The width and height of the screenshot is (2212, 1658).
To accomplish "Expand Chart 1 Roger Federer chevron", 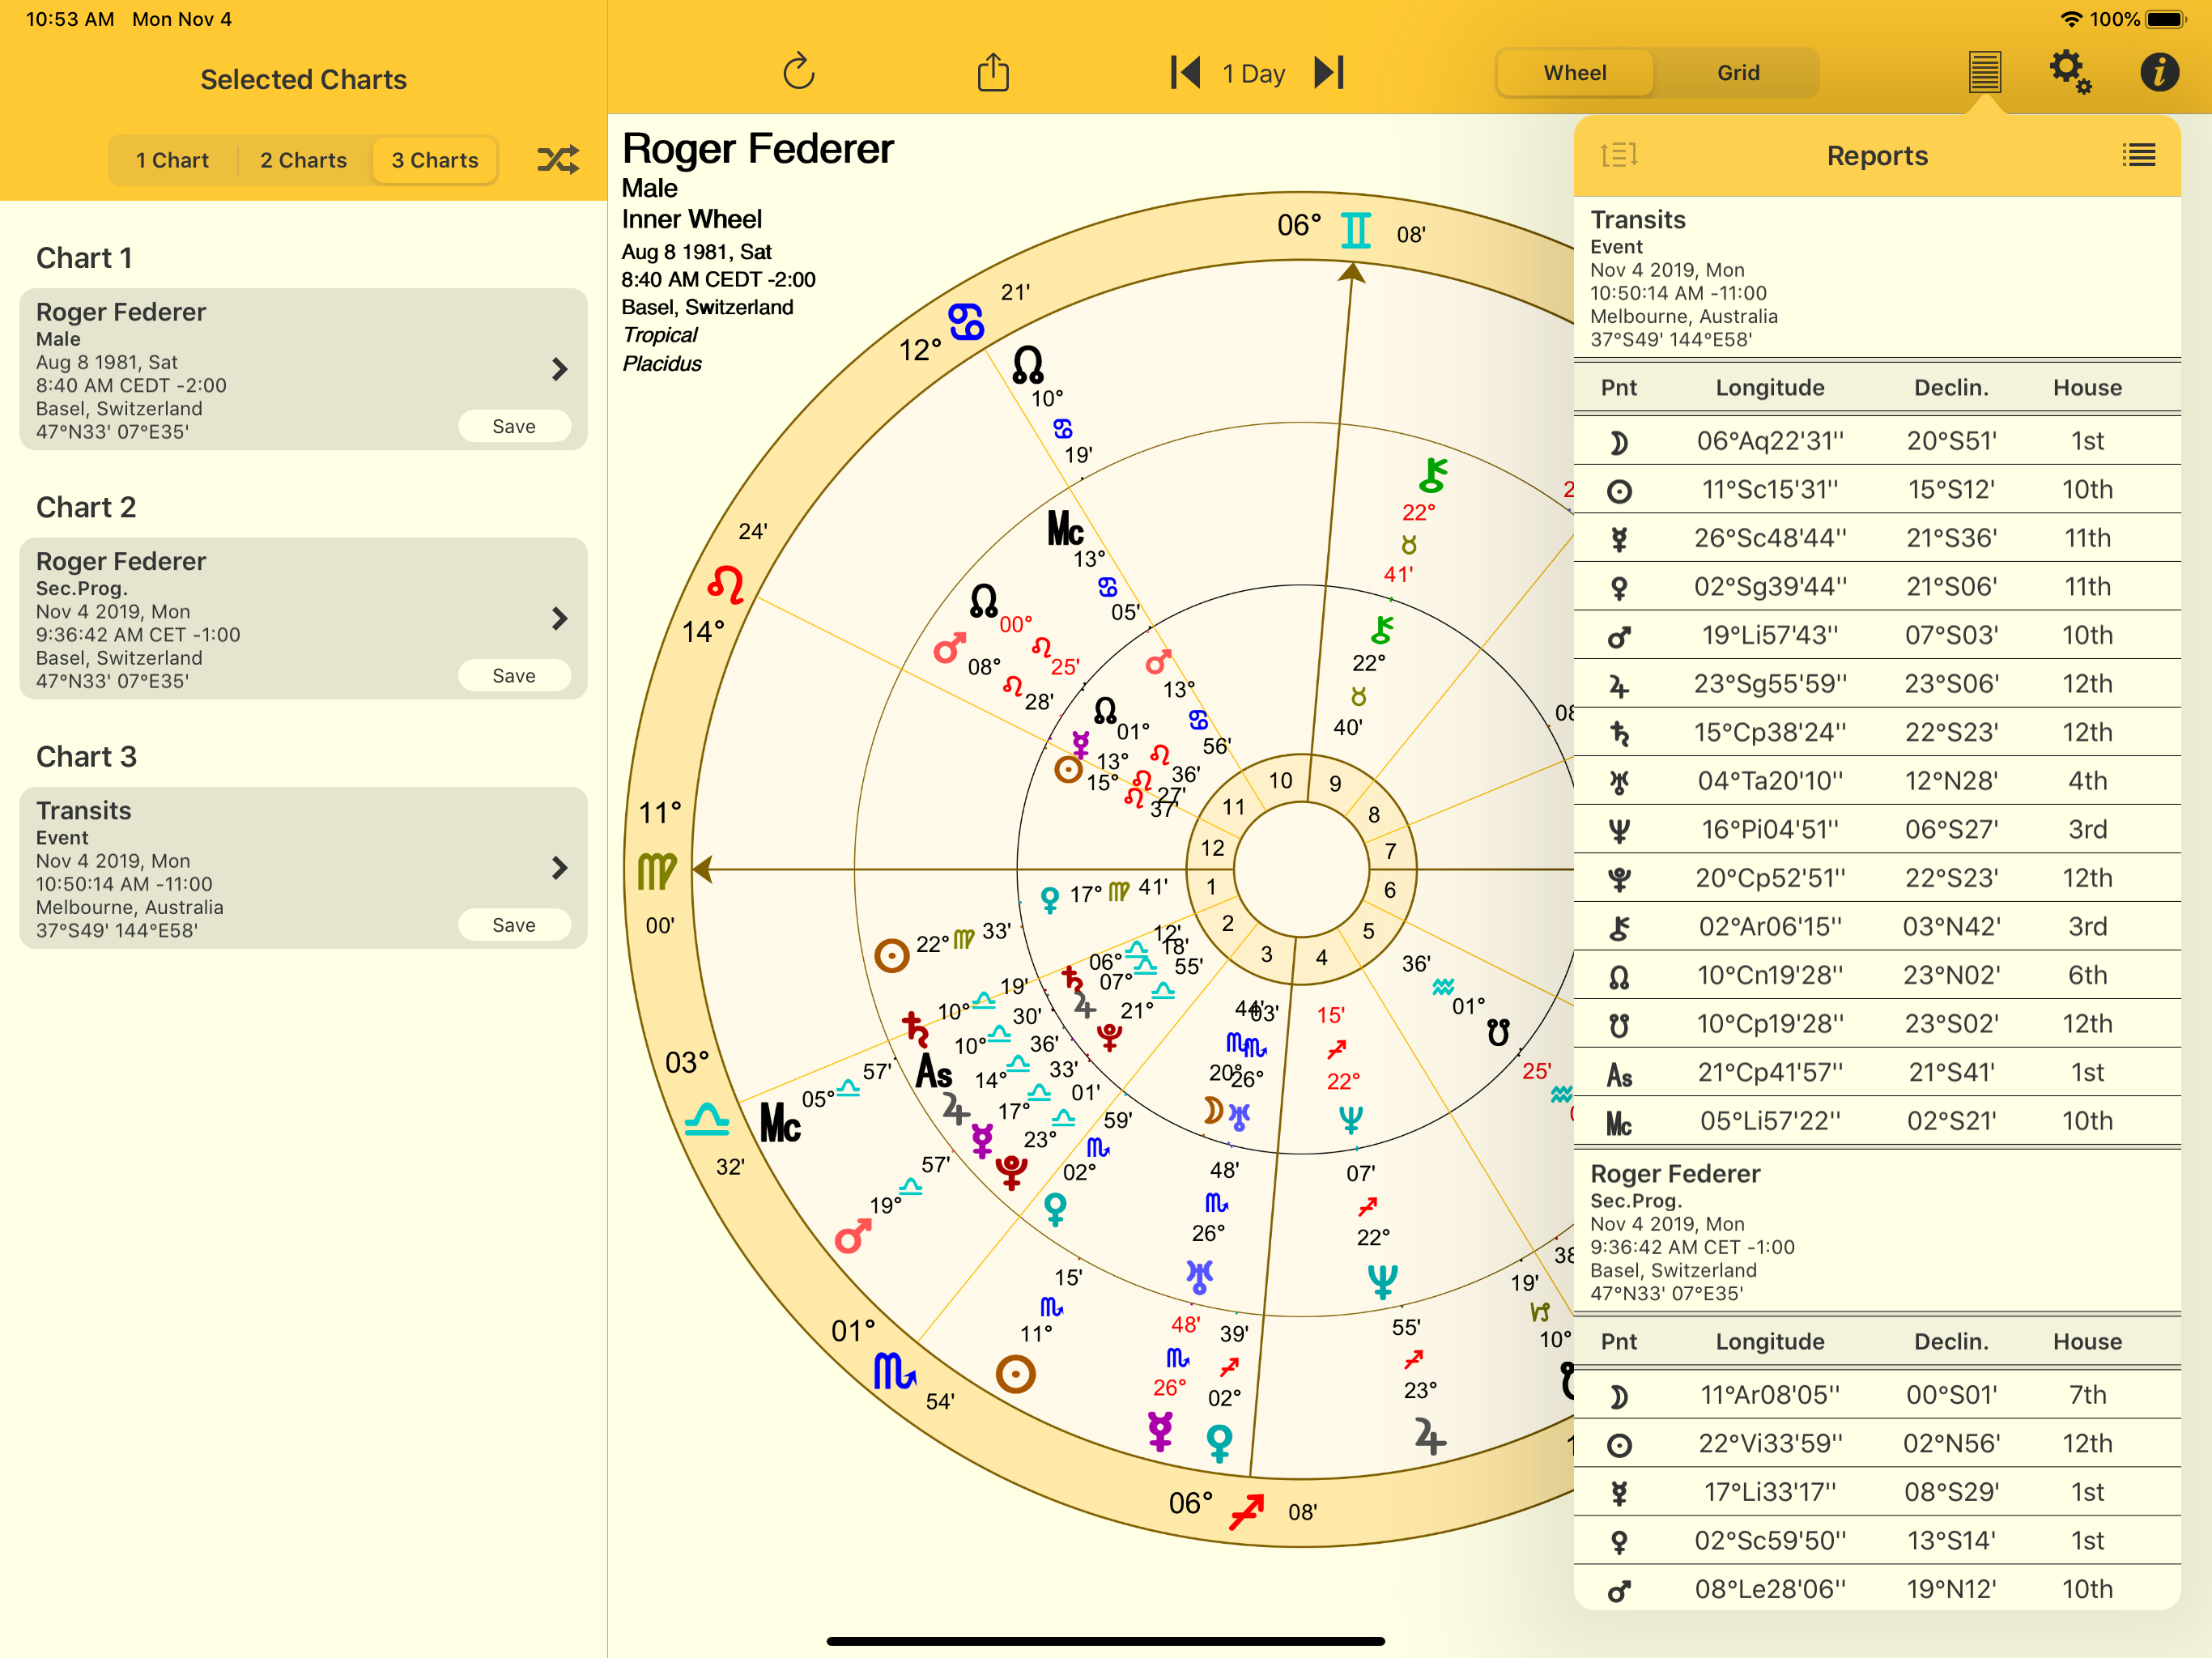I will [560, 369].
